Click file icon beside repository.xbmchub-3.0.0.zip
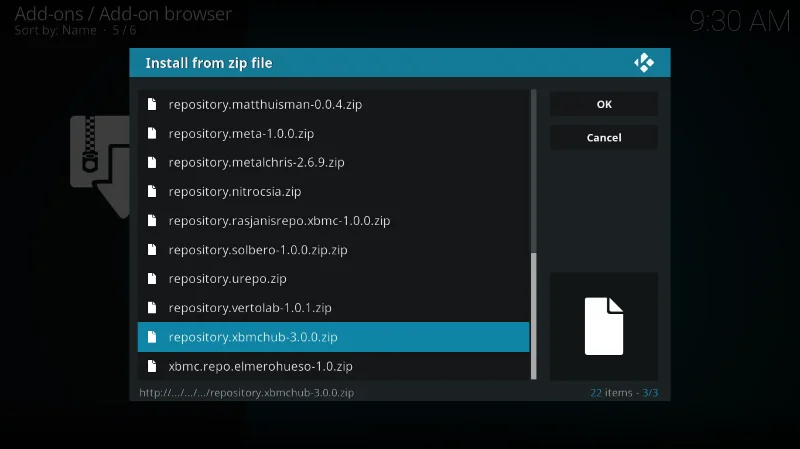Image resolution: width=800 pixels, height=449 pixels. click(x=152, y=337)
